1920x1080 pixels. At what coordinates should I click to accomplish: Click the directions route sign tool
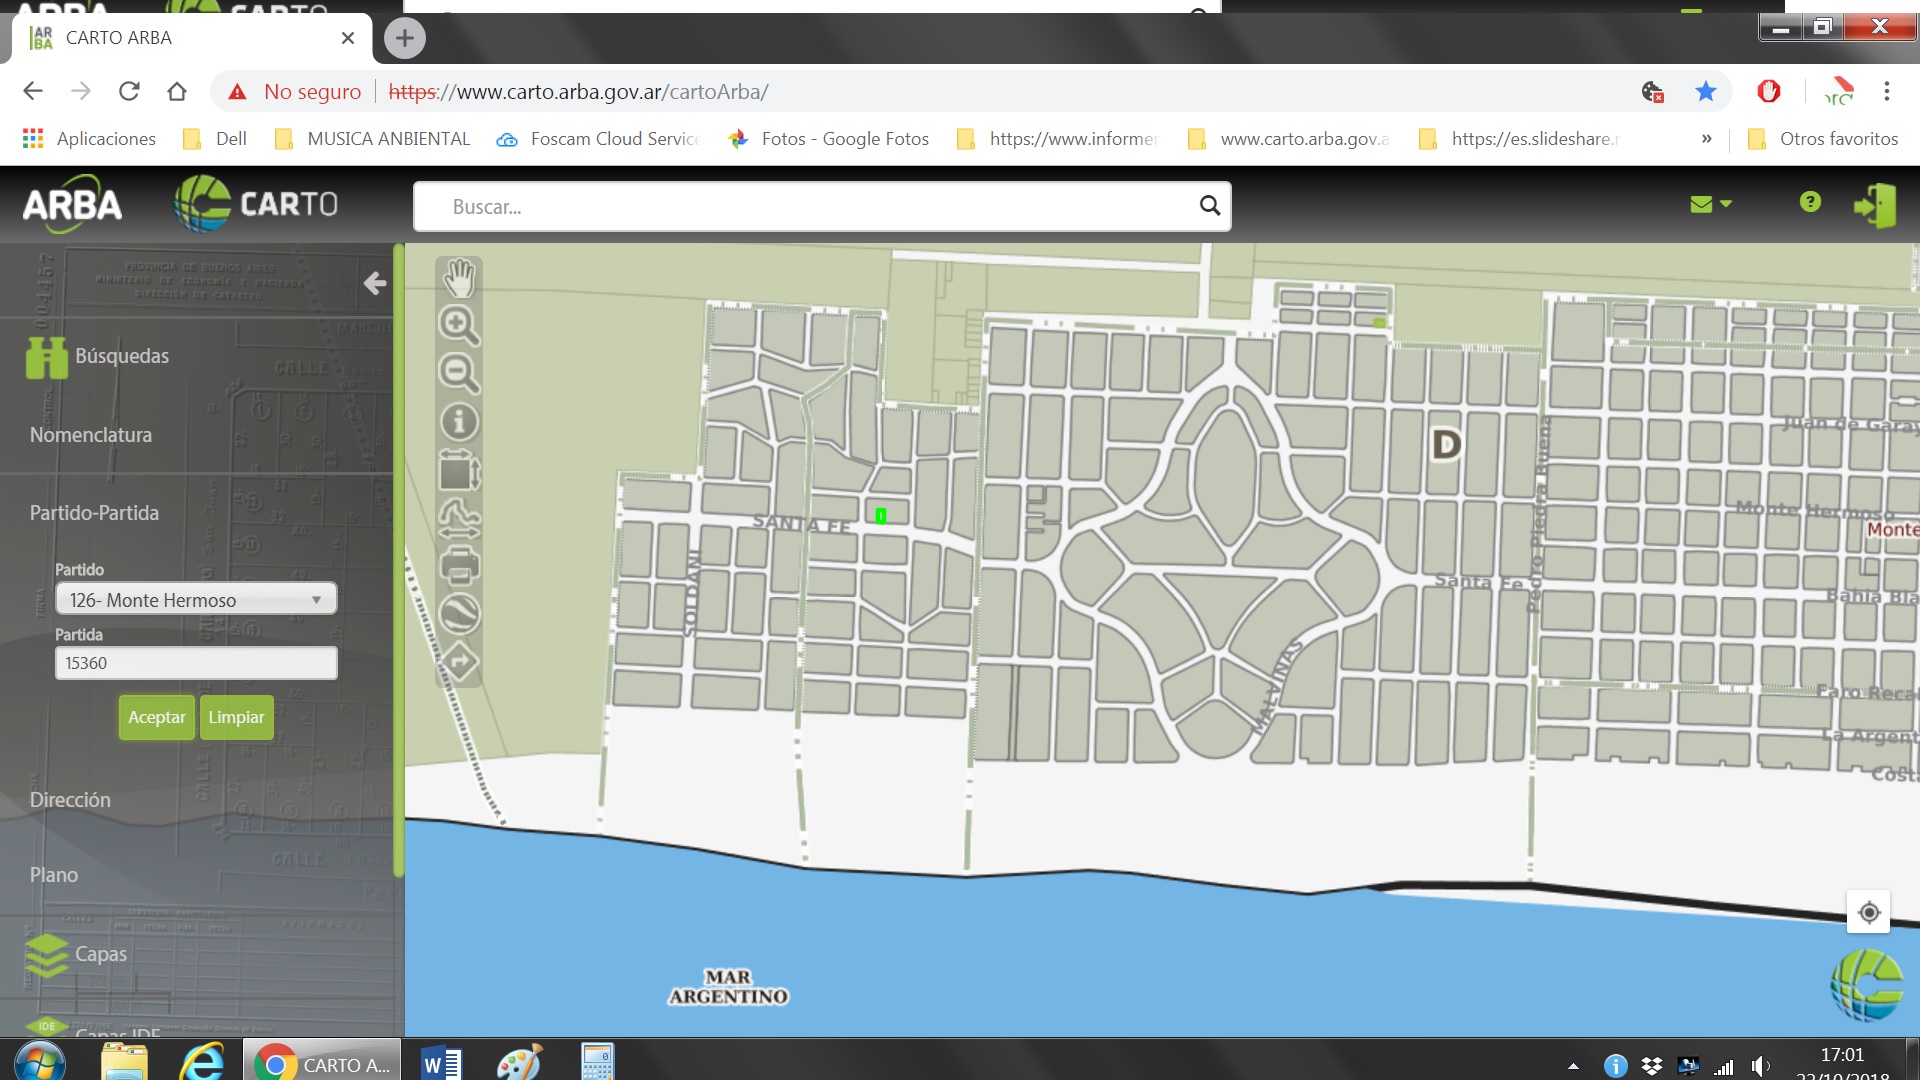tap(459, 662)
